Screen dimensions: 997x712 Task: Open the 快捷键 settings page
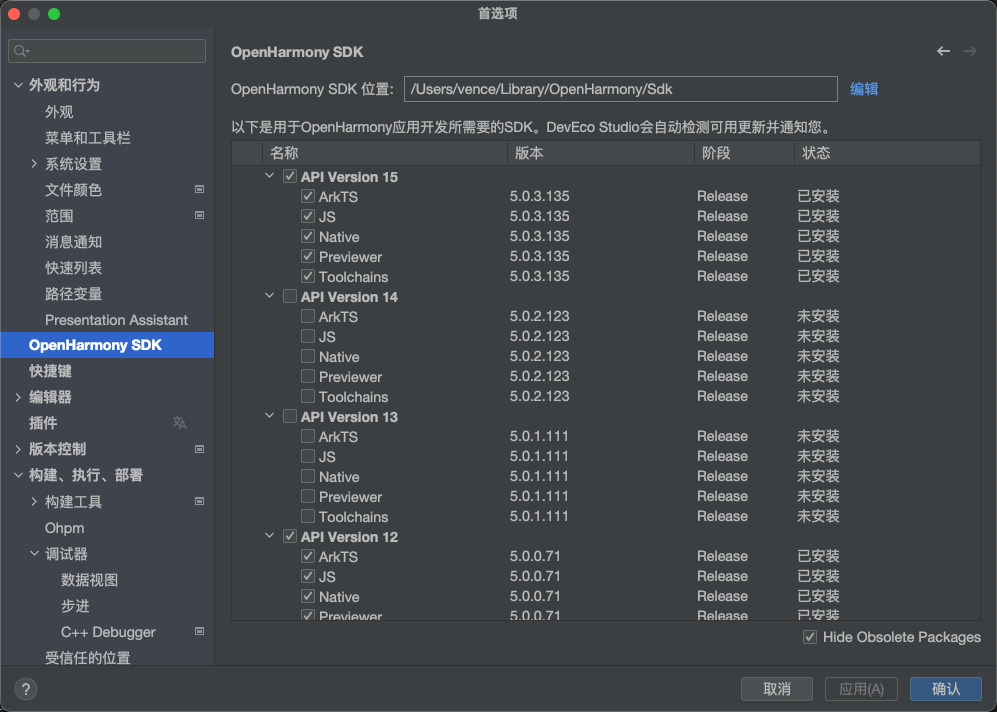[50, 371]
